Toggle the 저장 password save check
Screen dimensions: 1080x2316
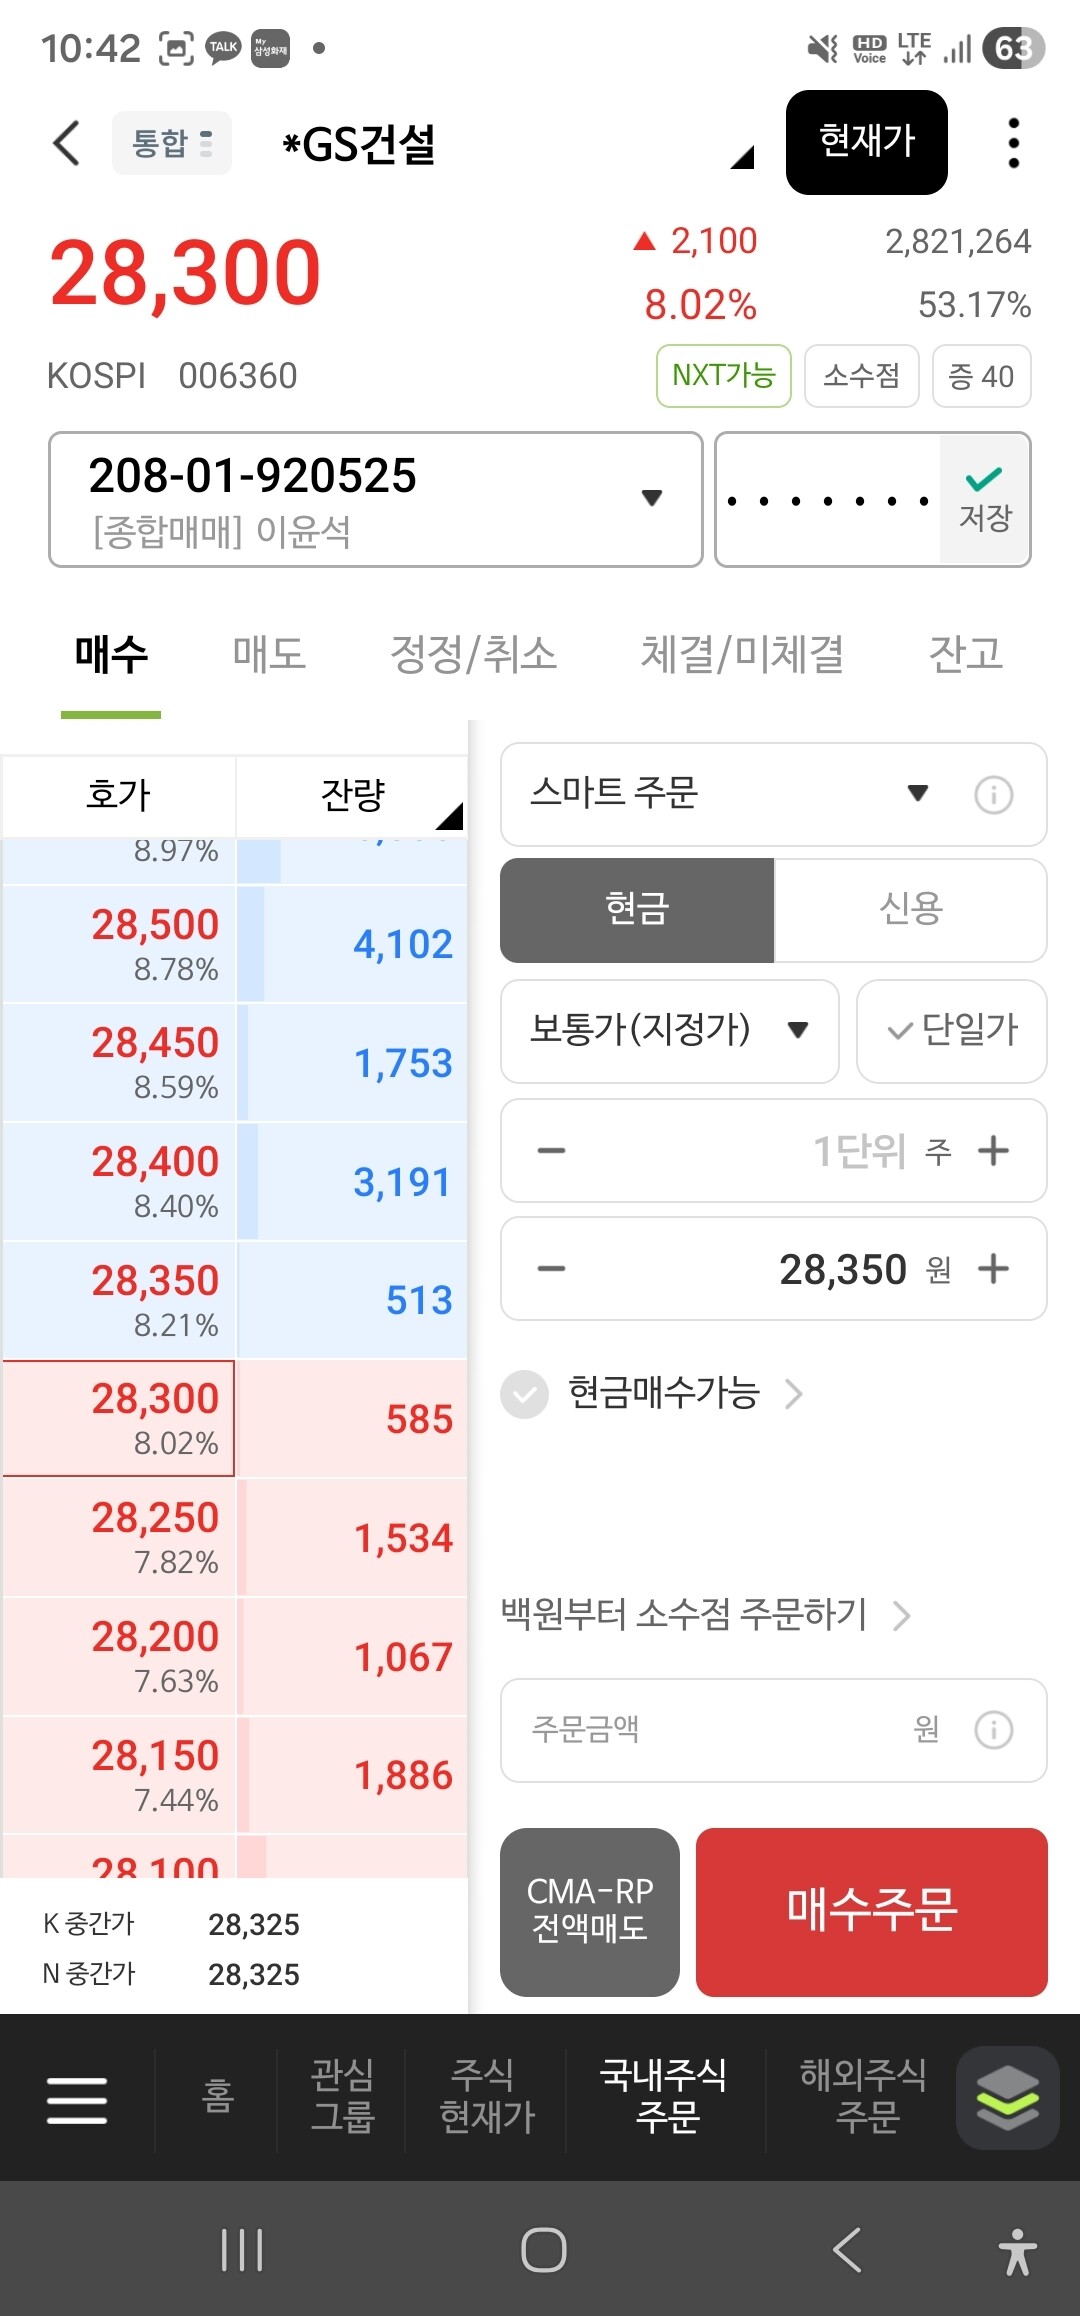click(x=985, y=499)
